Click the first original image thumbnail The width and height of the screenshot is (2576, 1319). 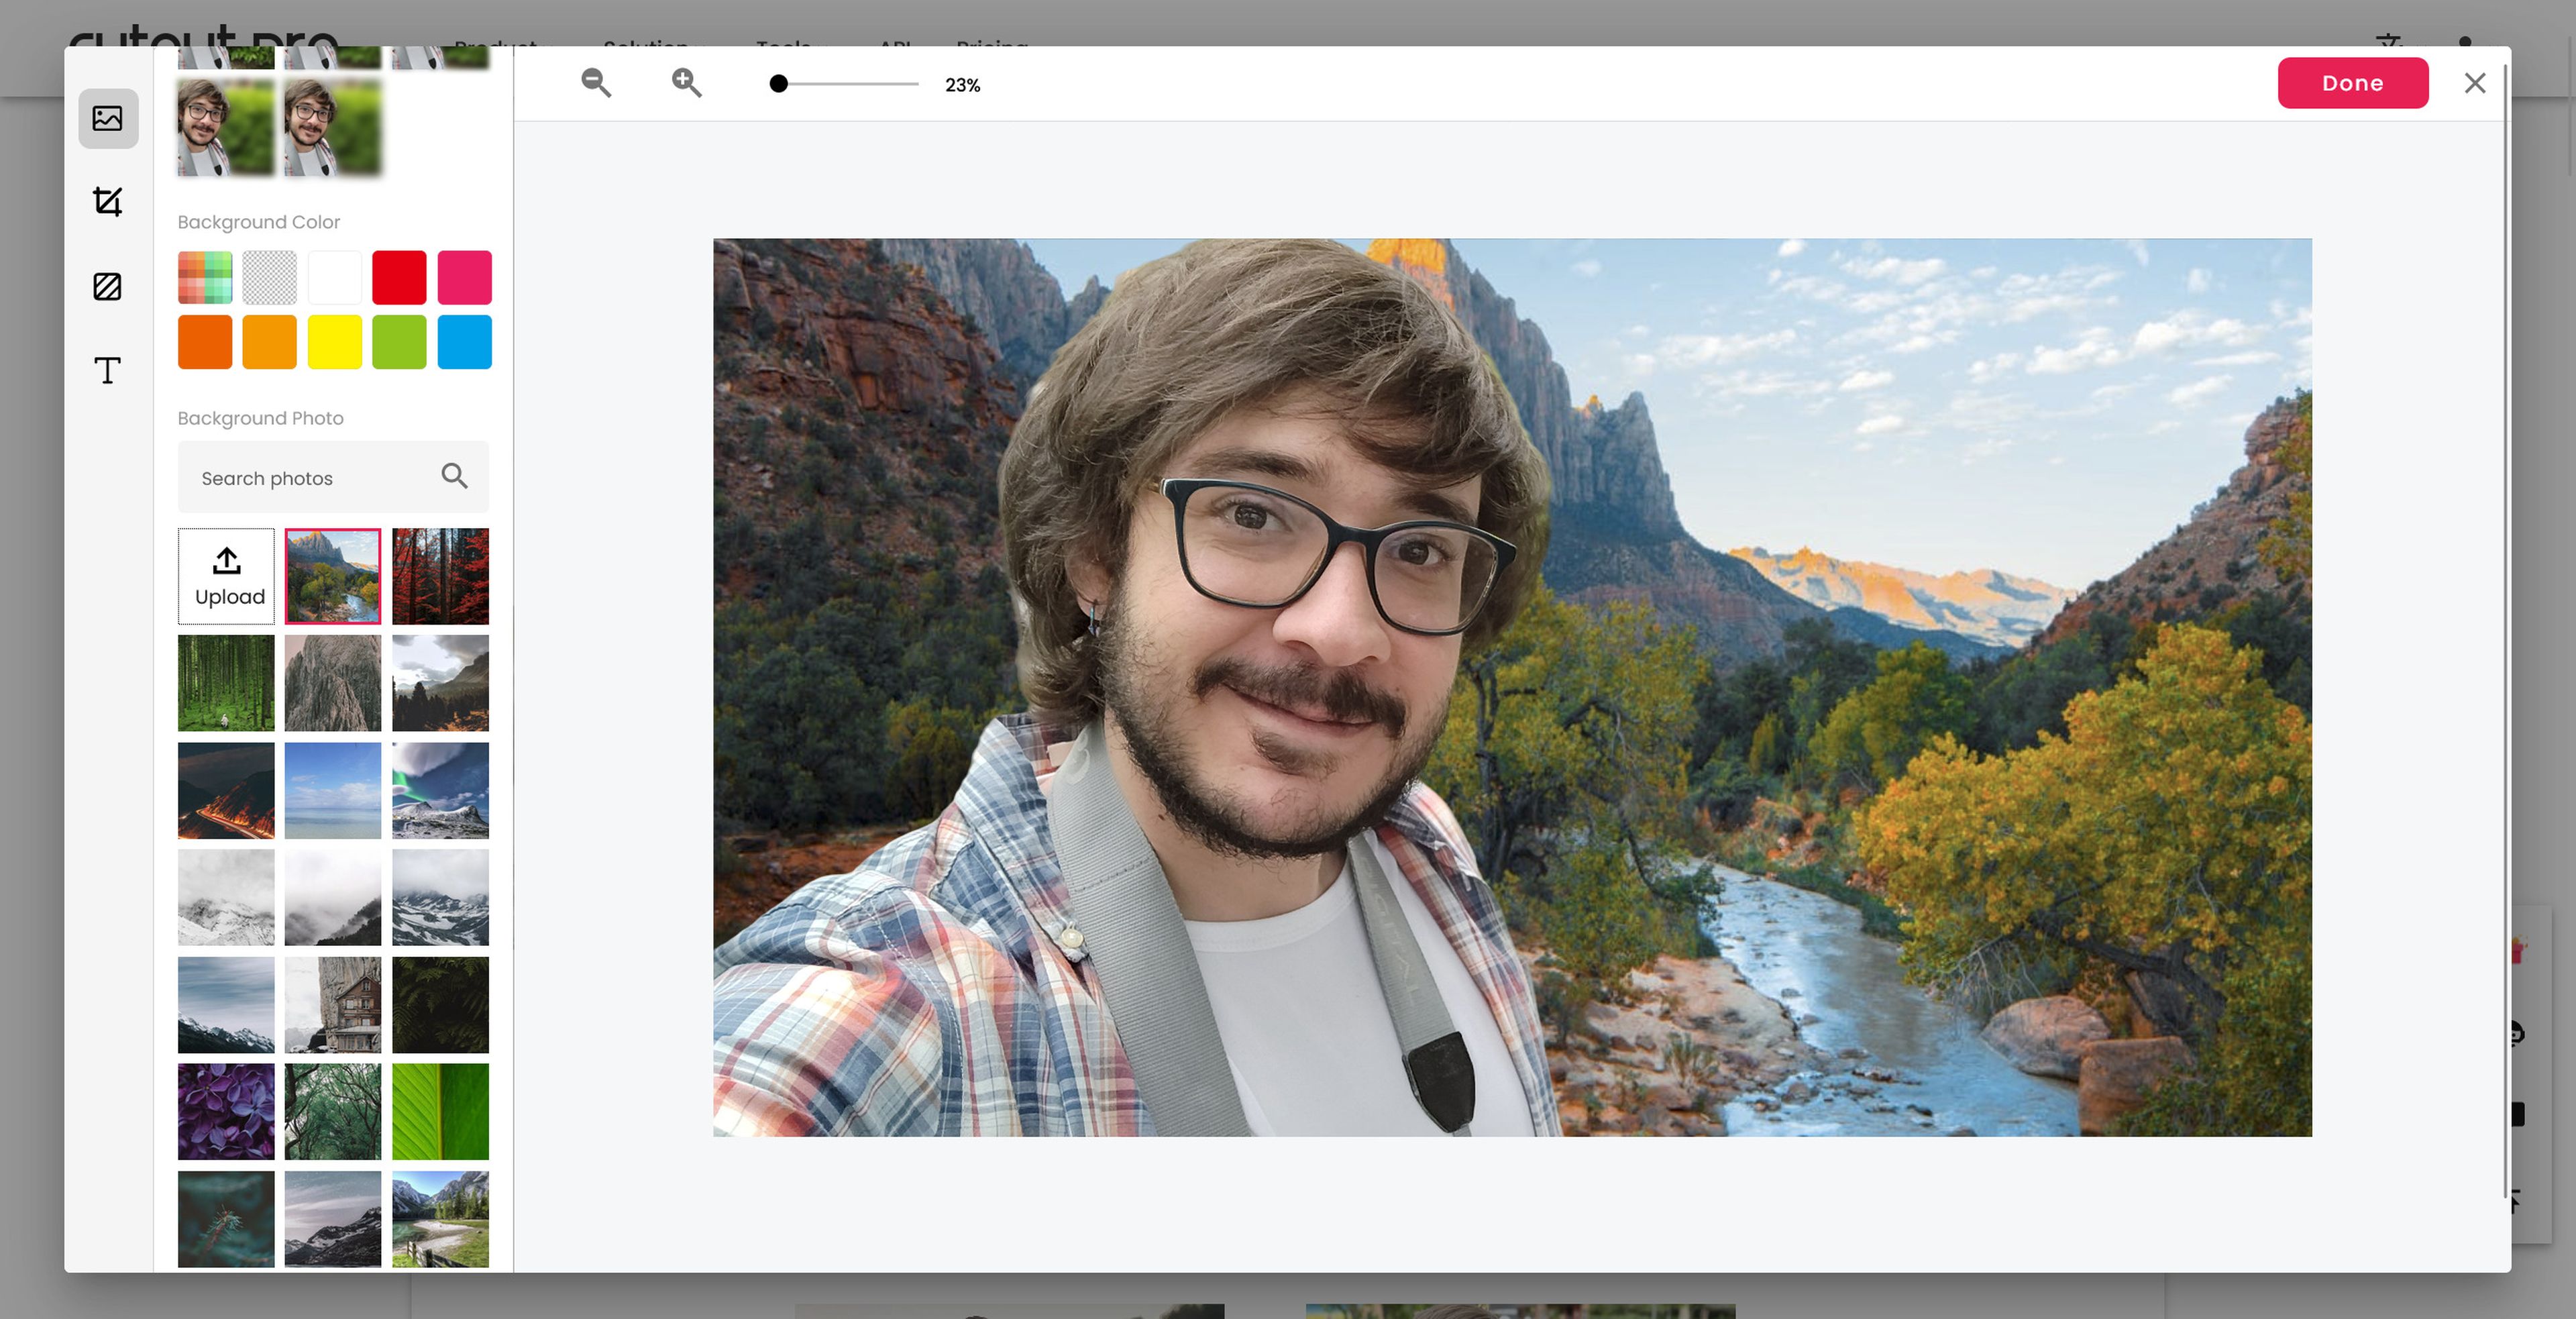(225, 126)
